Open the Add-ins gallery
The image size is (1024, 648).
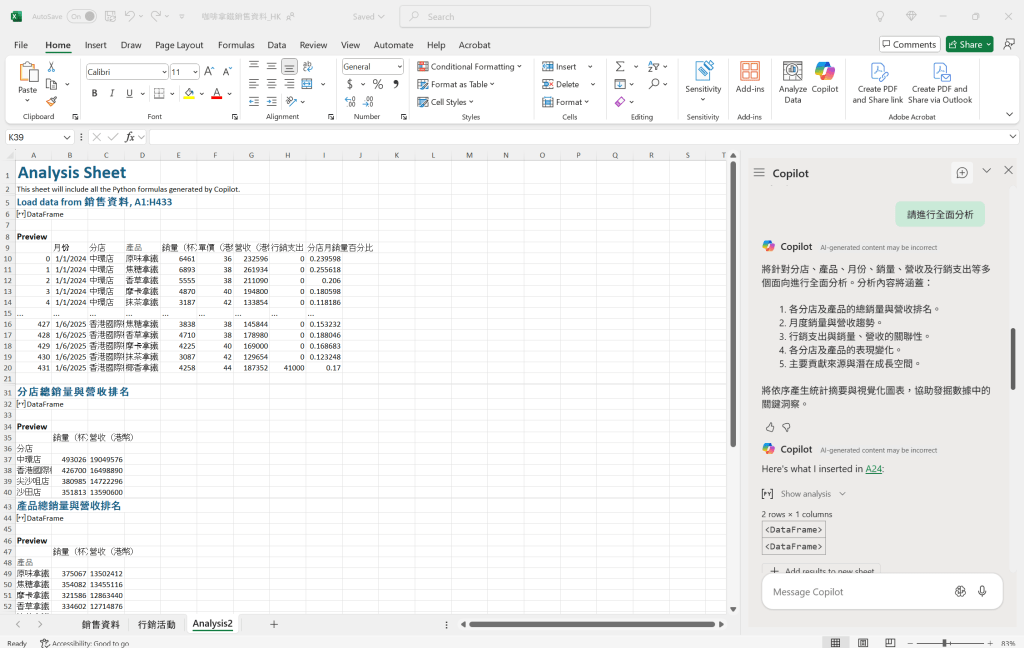point(750,77)
